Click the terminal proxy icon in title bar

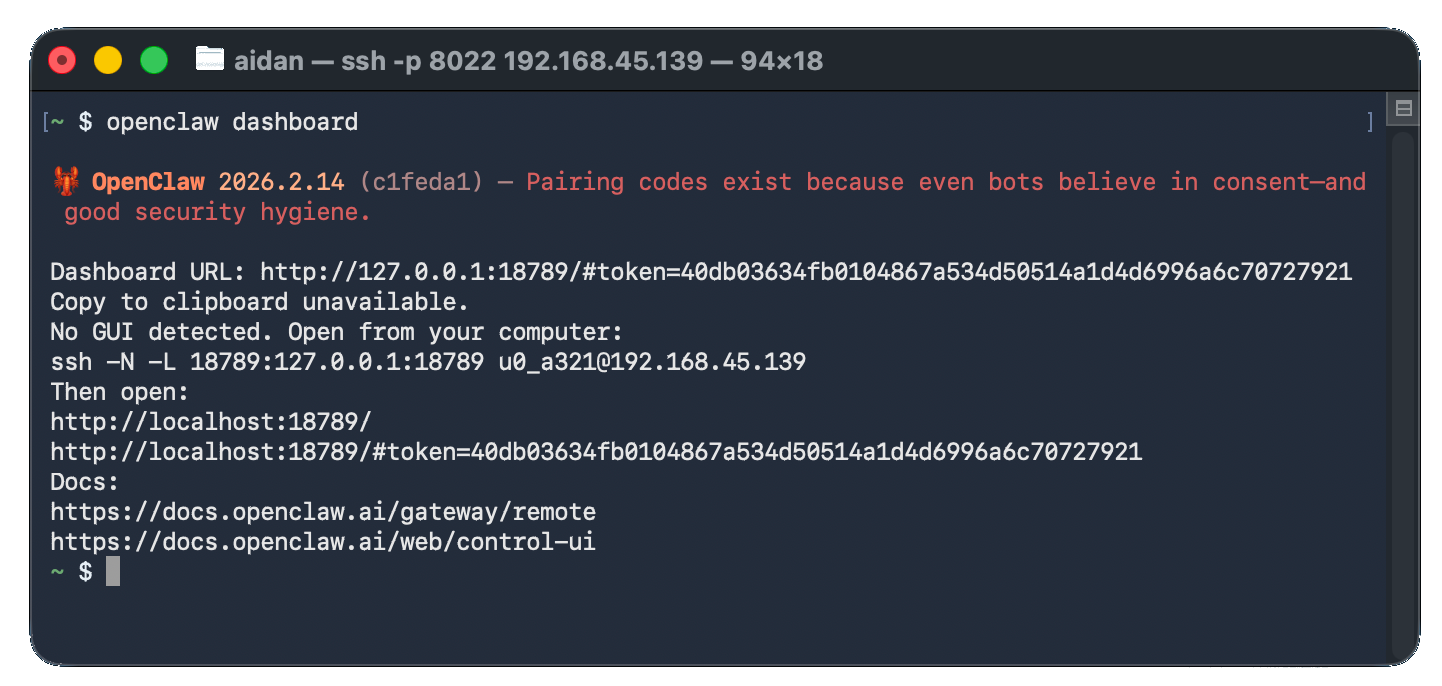(209, 59)
